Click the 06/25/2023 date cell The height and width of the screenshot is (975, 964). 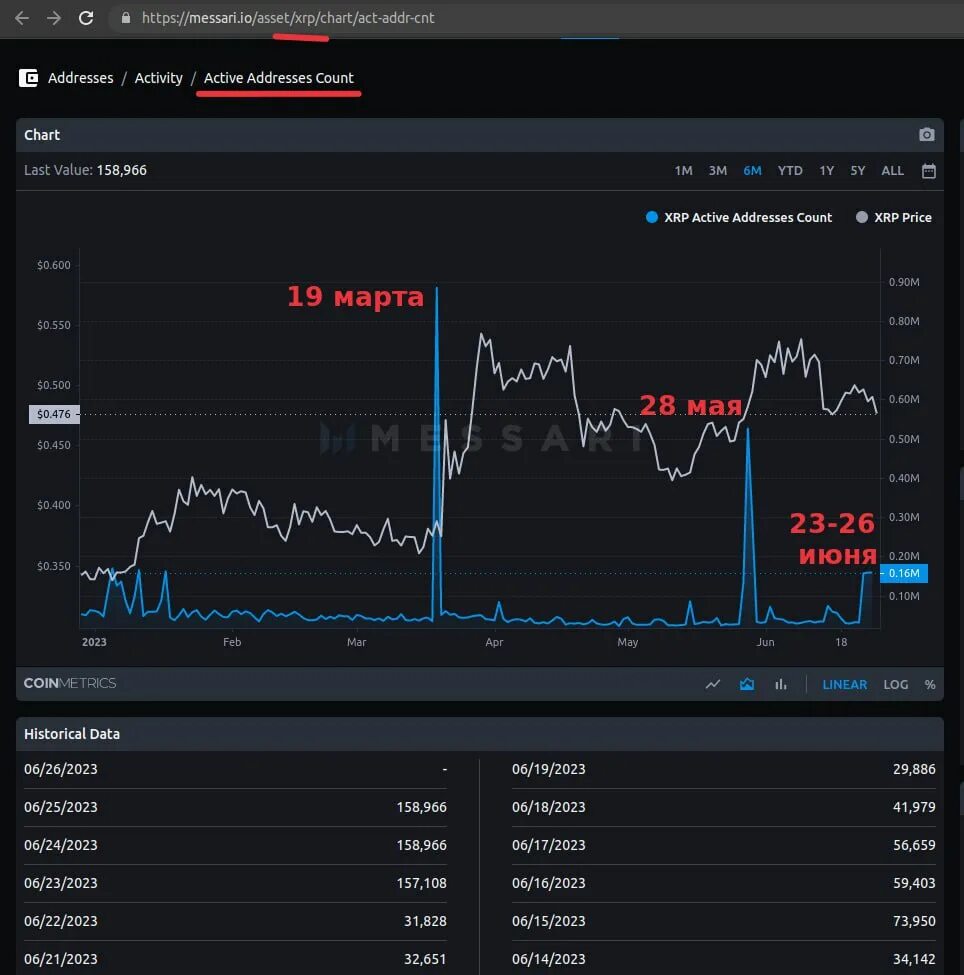[61, 807]
